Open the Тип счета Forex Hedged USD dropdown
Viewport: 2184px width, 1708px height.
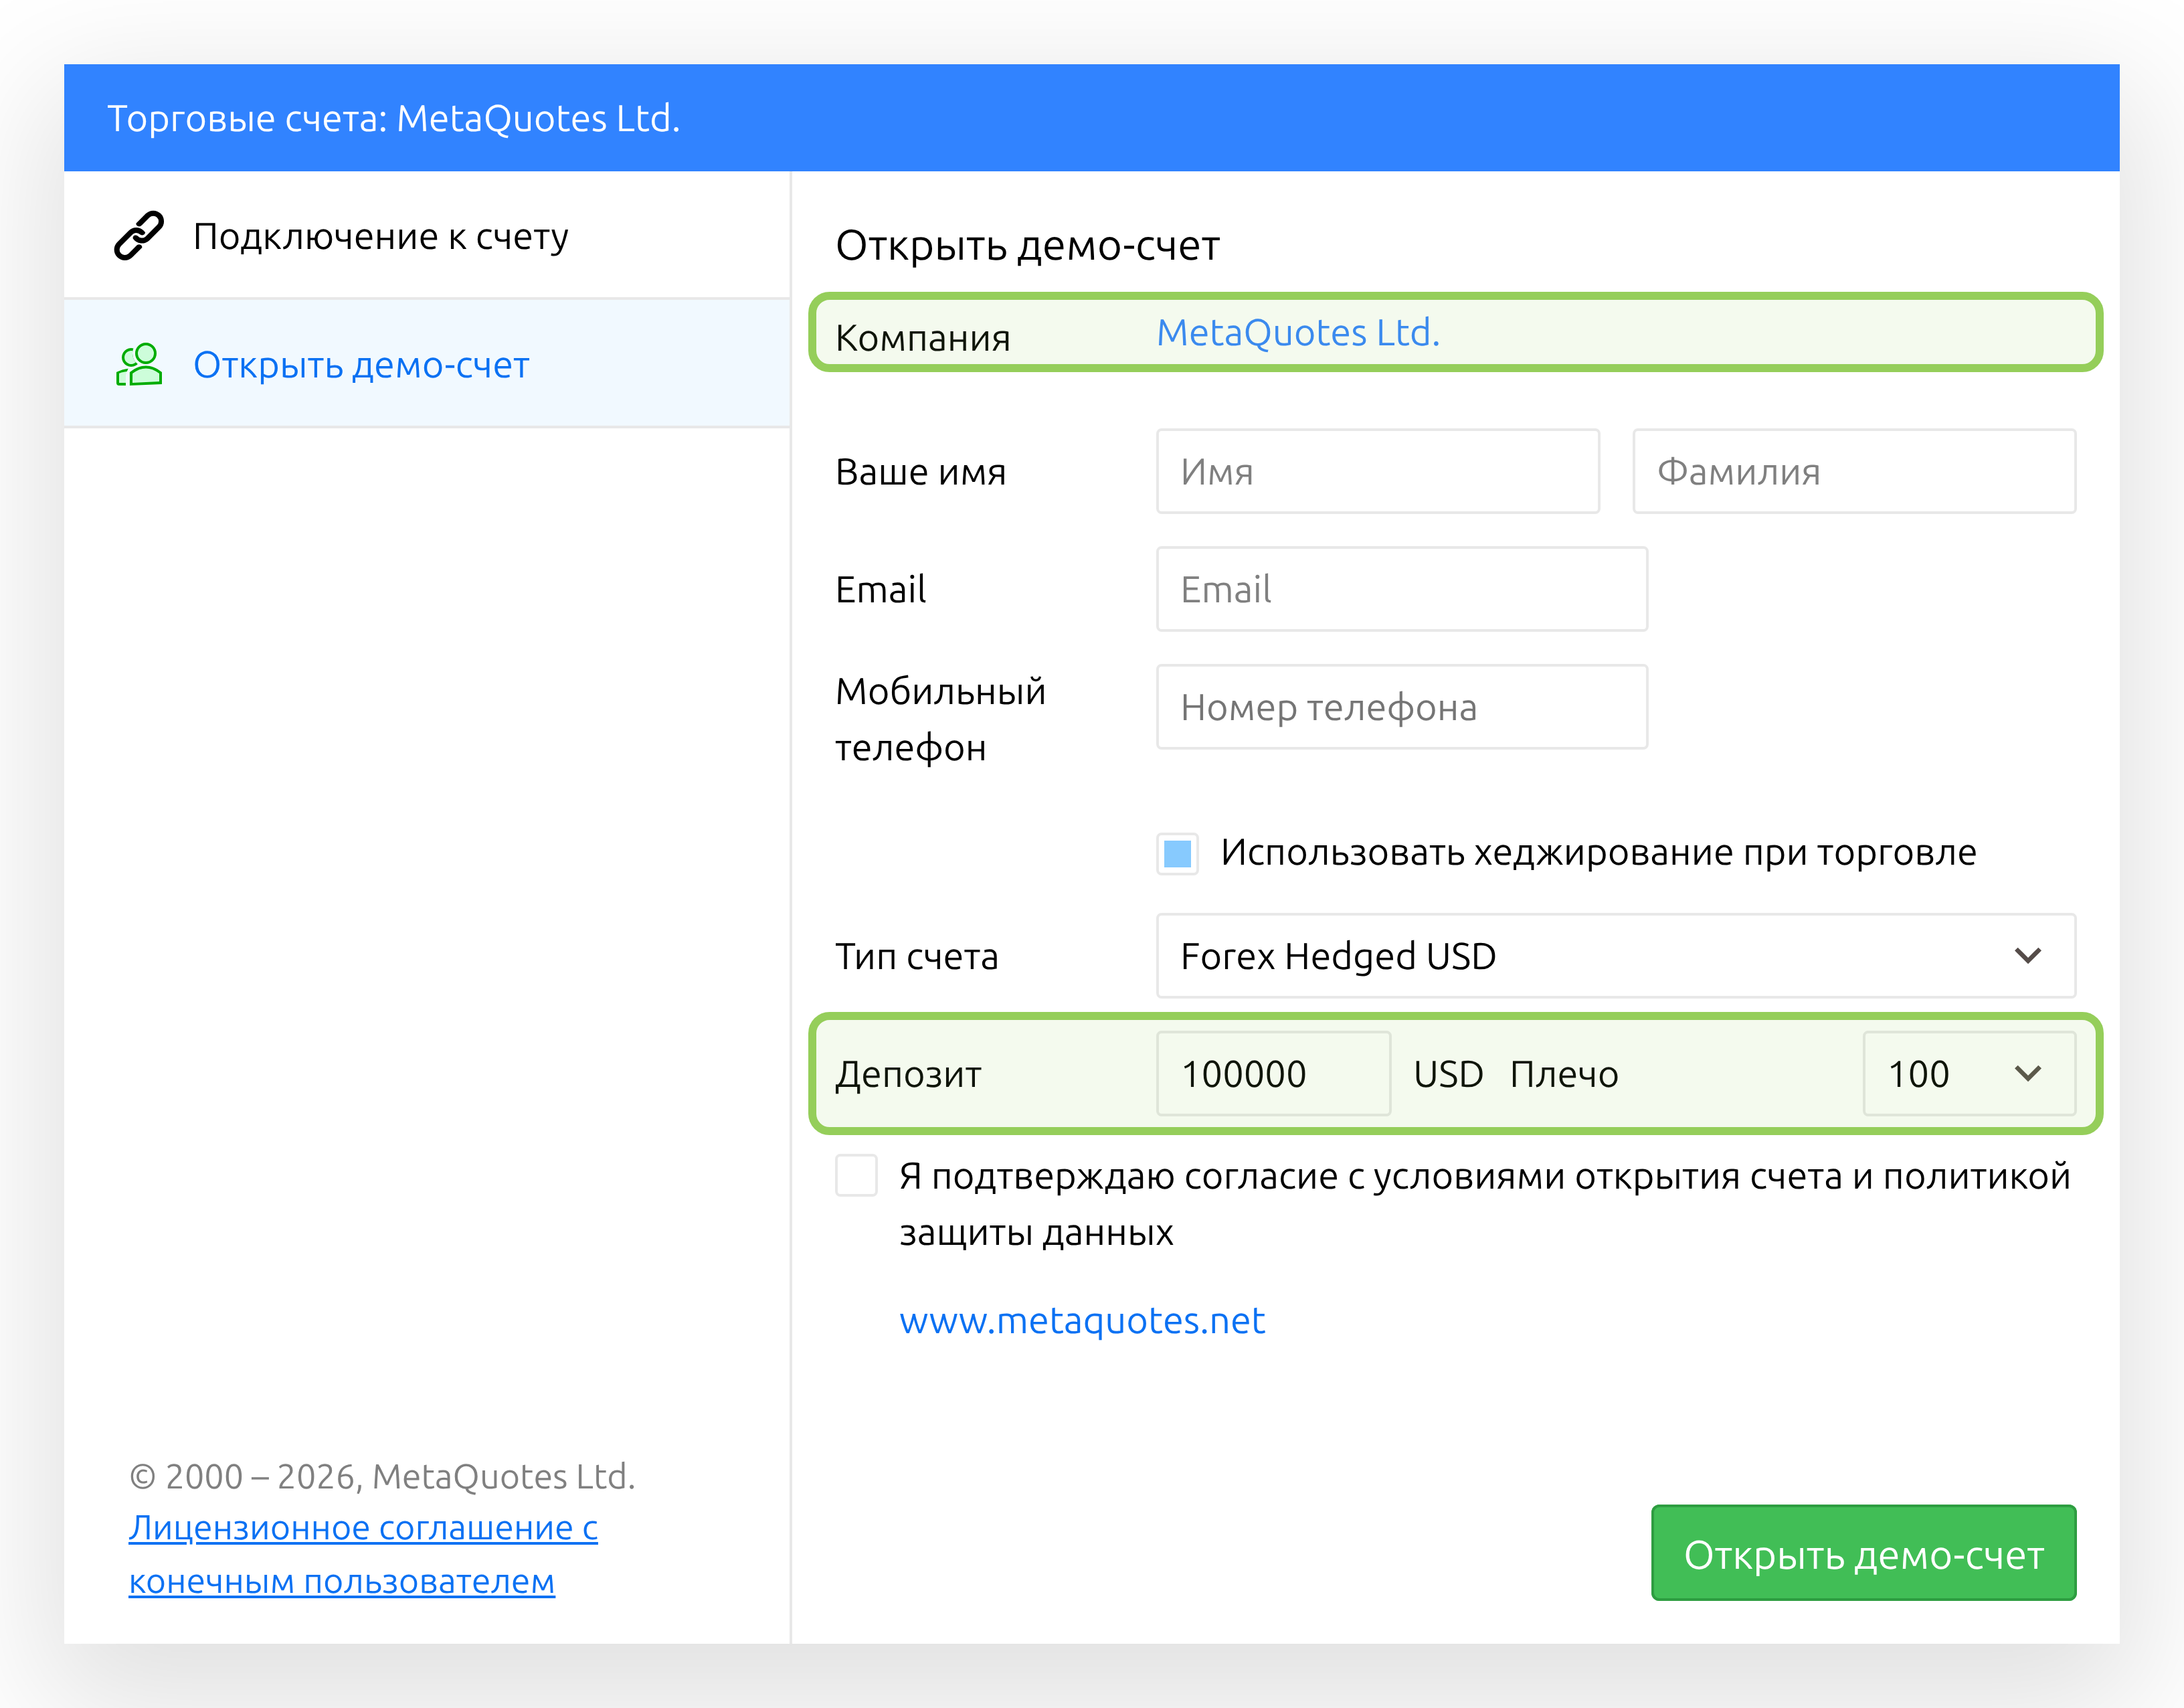(1616, 956)
